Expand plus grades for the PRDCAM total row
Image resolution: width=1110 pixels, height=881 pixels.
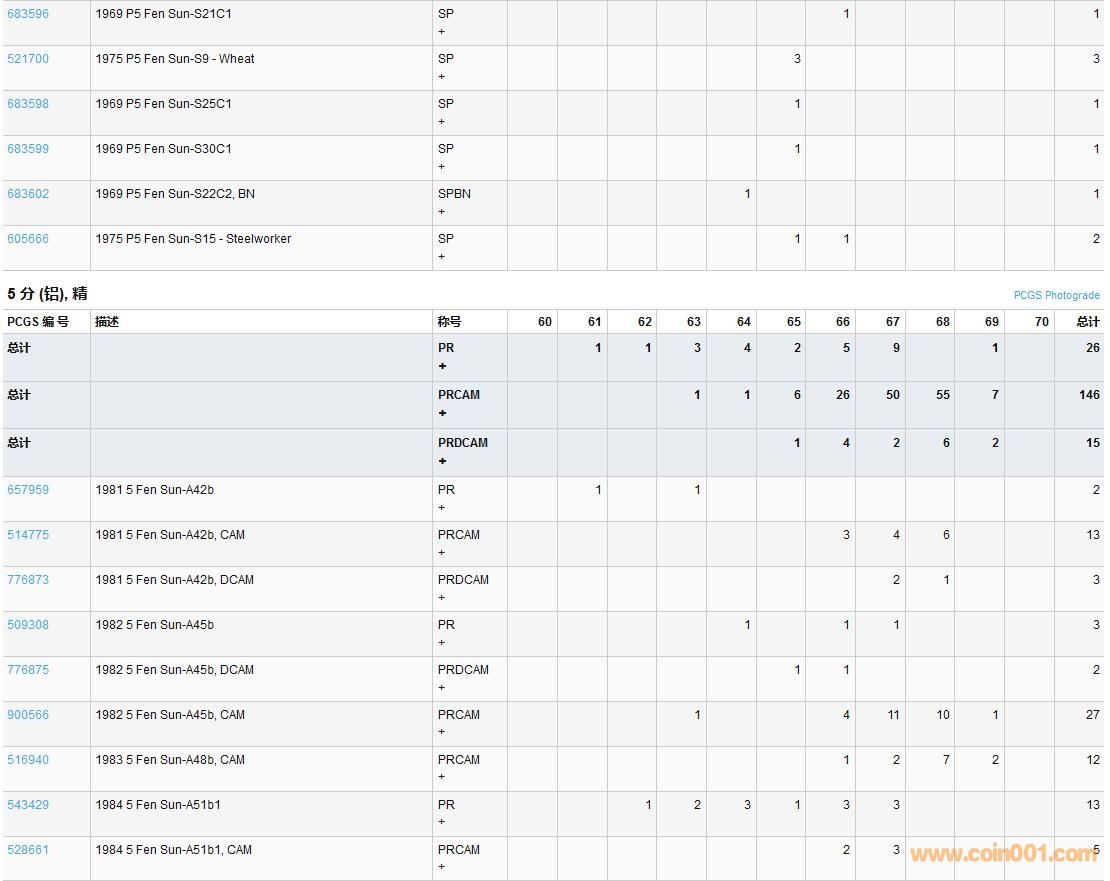(442, 461)
